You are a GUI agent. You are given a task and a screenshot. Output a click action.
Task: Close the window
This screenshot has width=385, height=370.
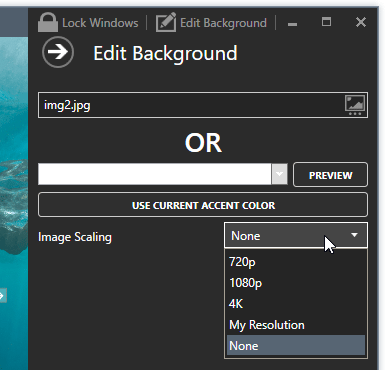coord(361,22)
